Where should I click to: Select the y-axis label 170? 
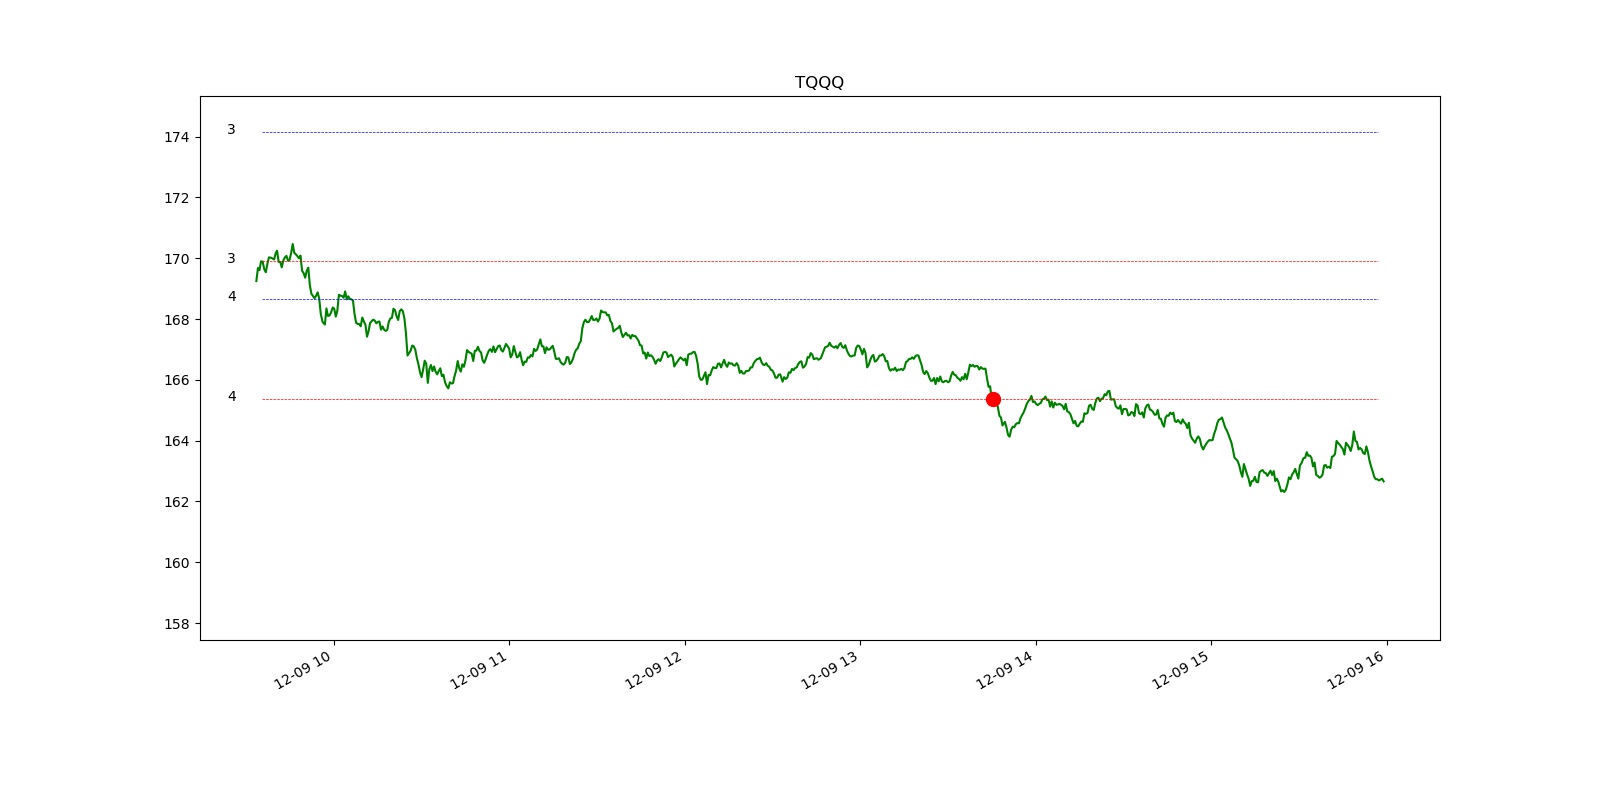176,259
